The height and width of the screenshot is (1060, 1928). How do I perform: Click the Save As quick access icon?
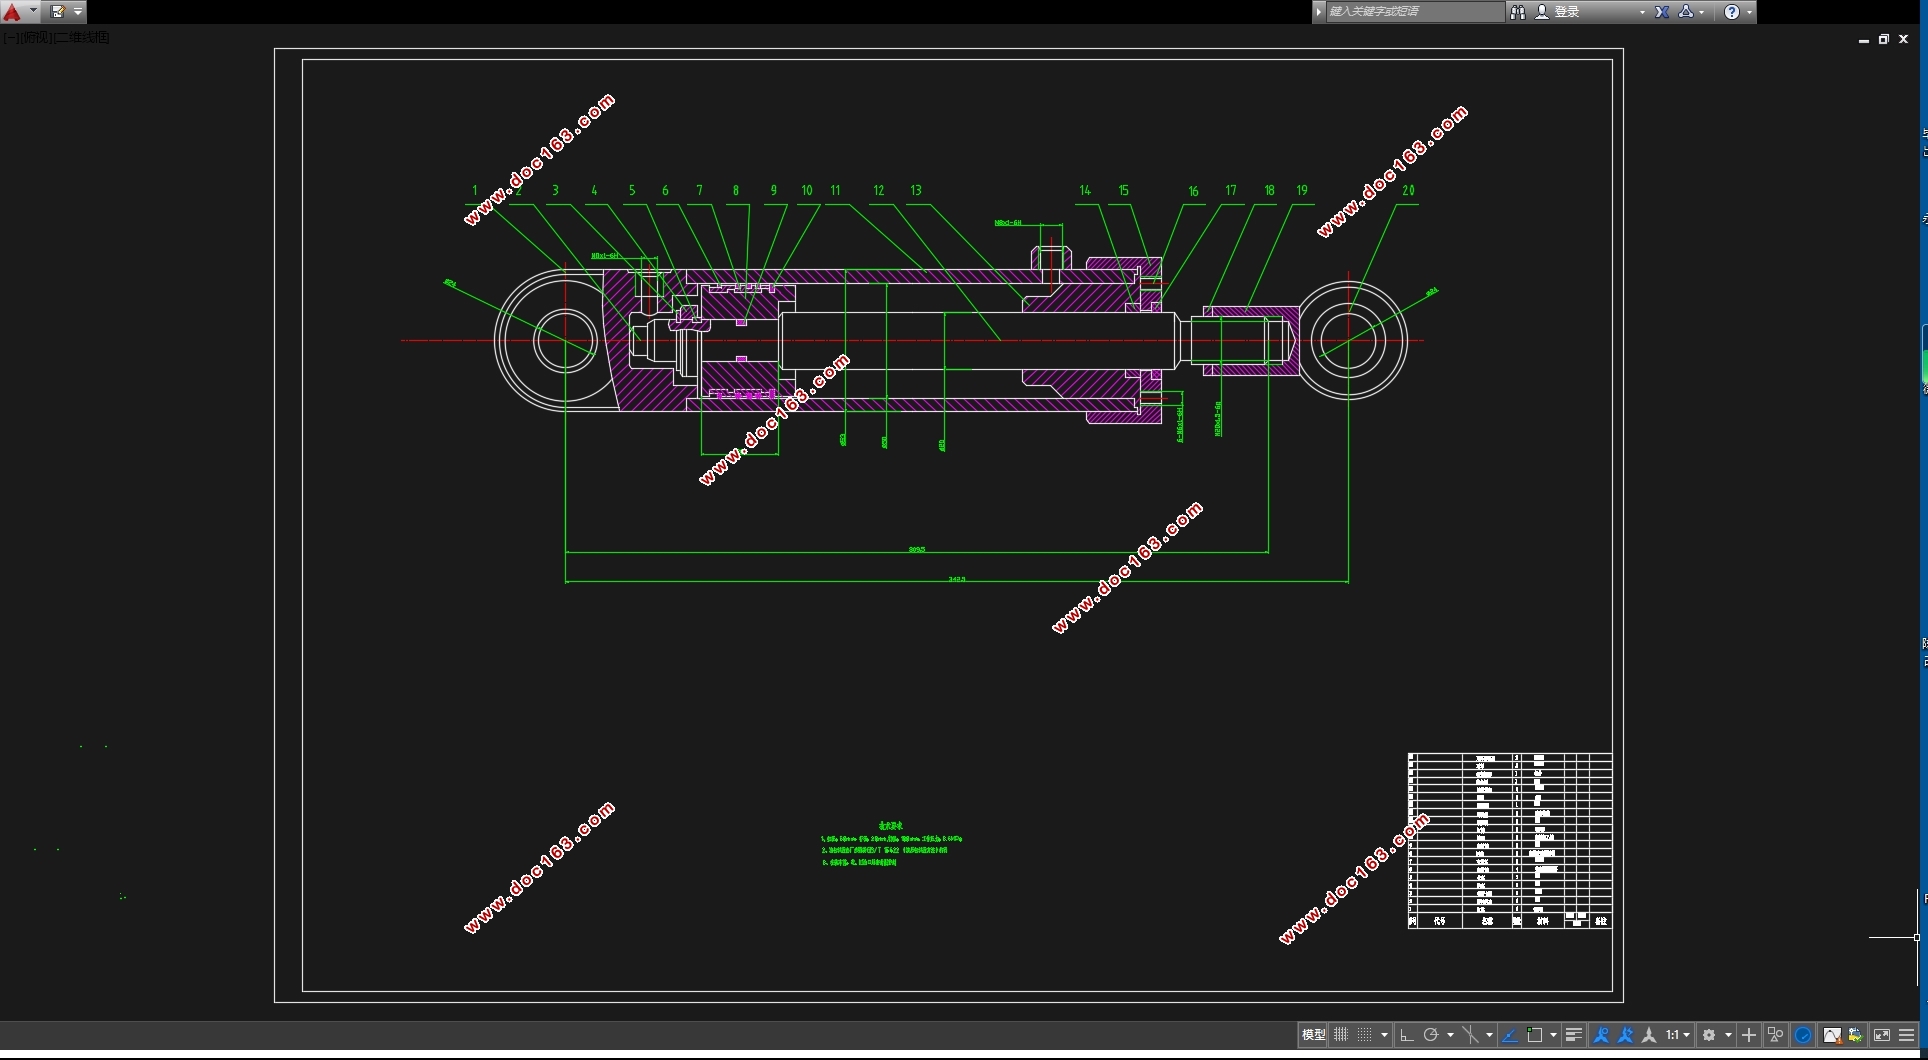pyautogui.click(x=57, y=12)
